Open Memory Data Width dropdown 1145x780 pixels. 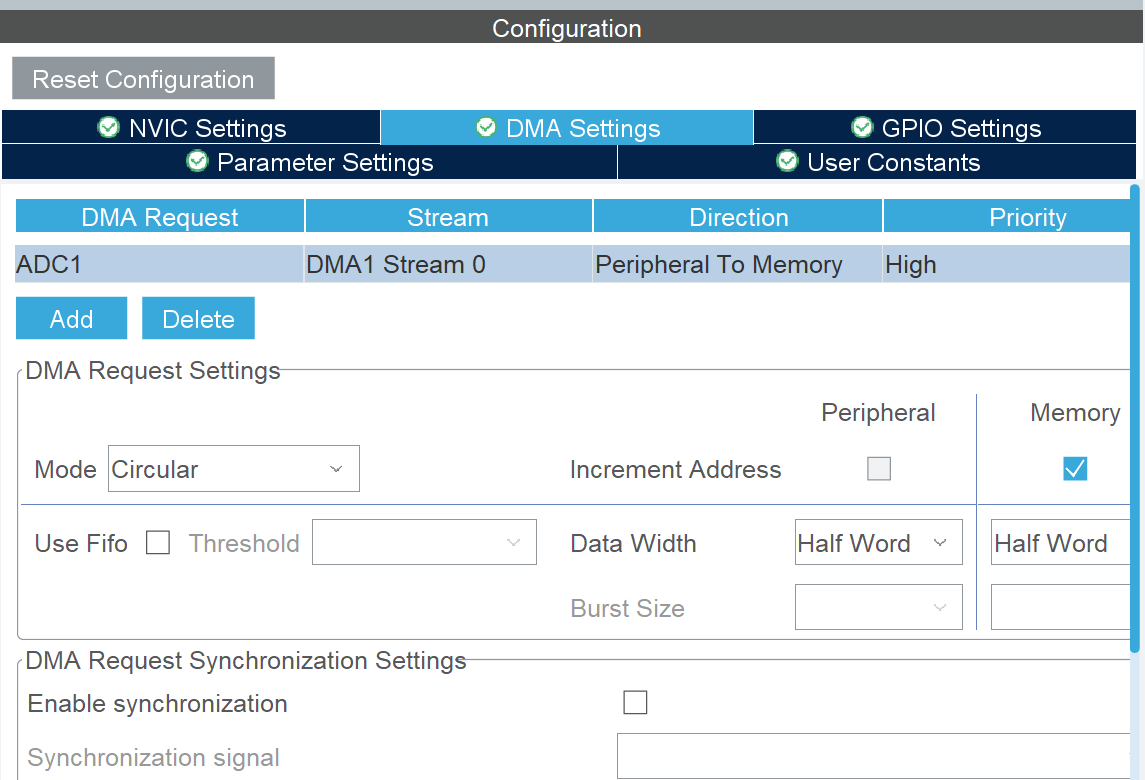tap(1060, 543)
